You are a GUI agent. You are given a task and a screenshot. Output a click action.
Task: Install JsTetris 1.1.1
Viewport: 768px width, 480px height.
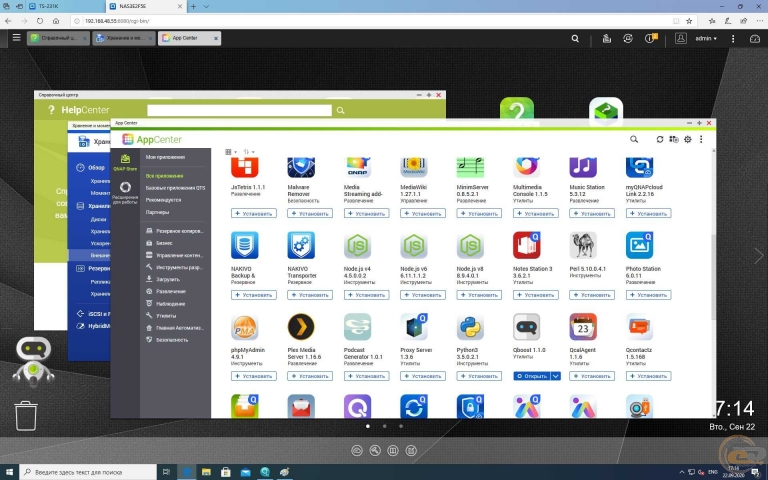tap(254, 214)
